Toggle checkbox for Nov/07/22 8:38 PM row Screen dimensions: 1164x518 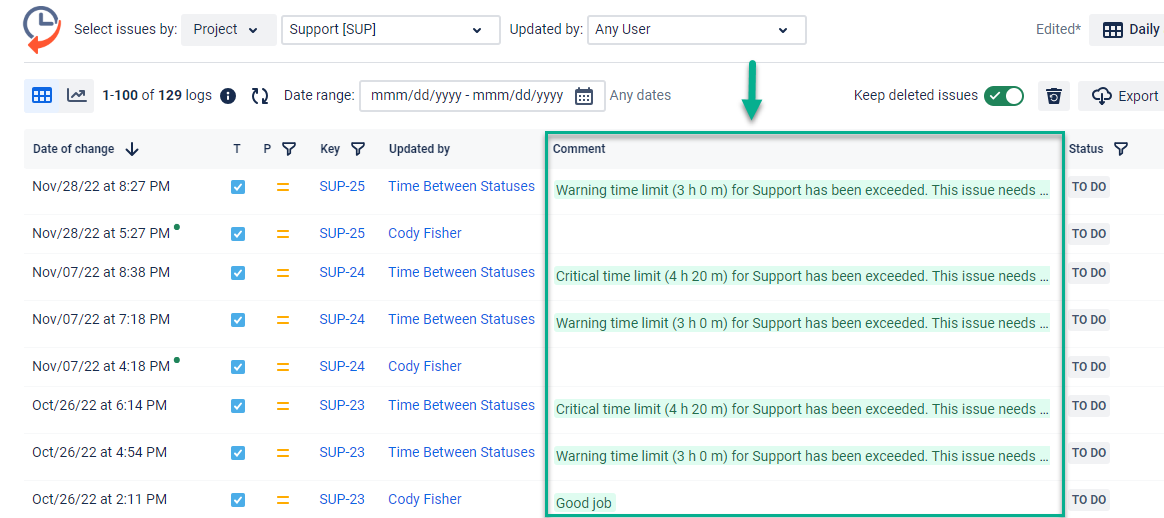point(238,273)
